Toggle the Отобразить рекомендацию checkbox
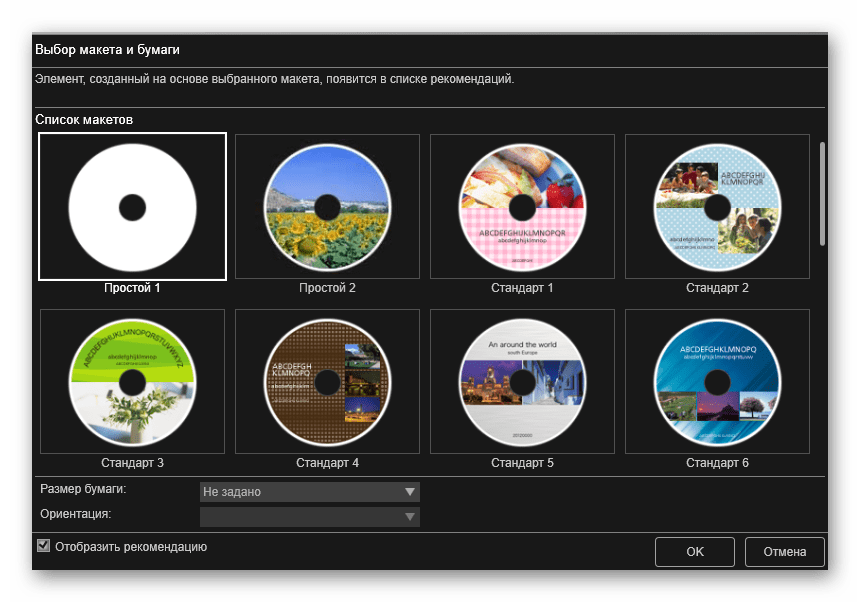The width and height of the screenshot is (860, 602). pyautogui.click(x=43, y=546)
